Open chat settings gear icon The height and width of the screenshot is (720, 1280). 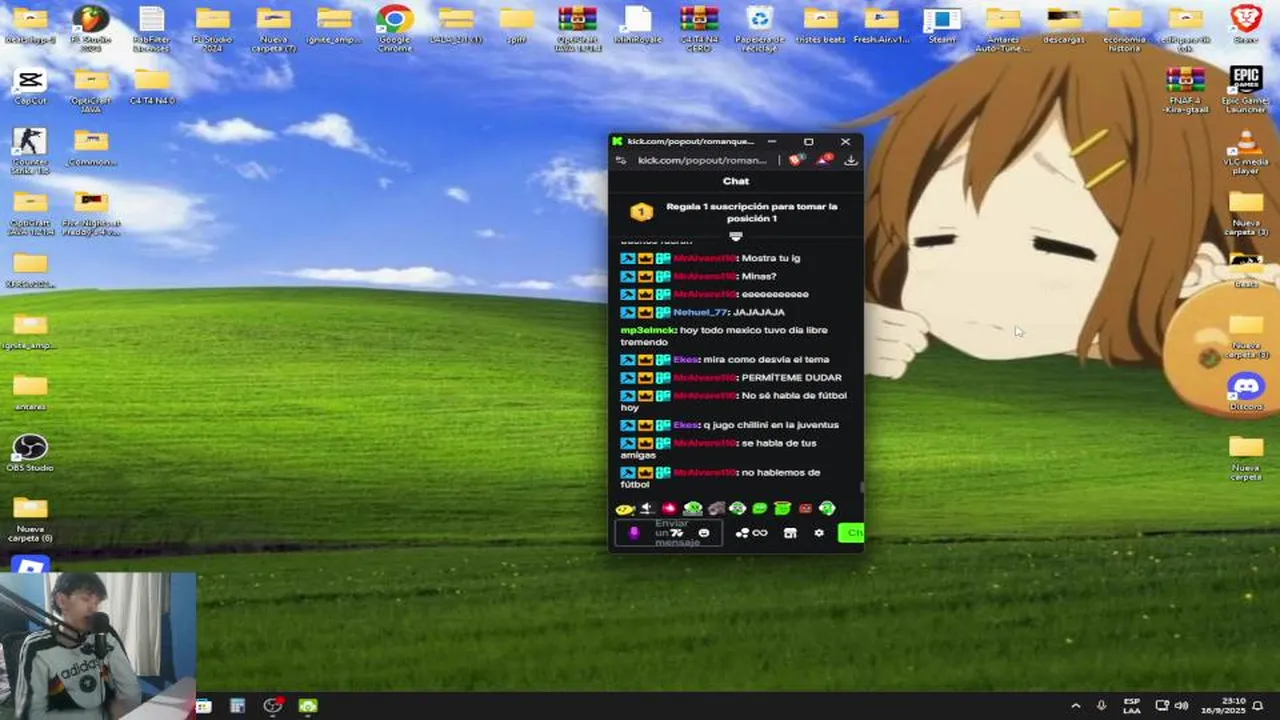coord(819,533)
